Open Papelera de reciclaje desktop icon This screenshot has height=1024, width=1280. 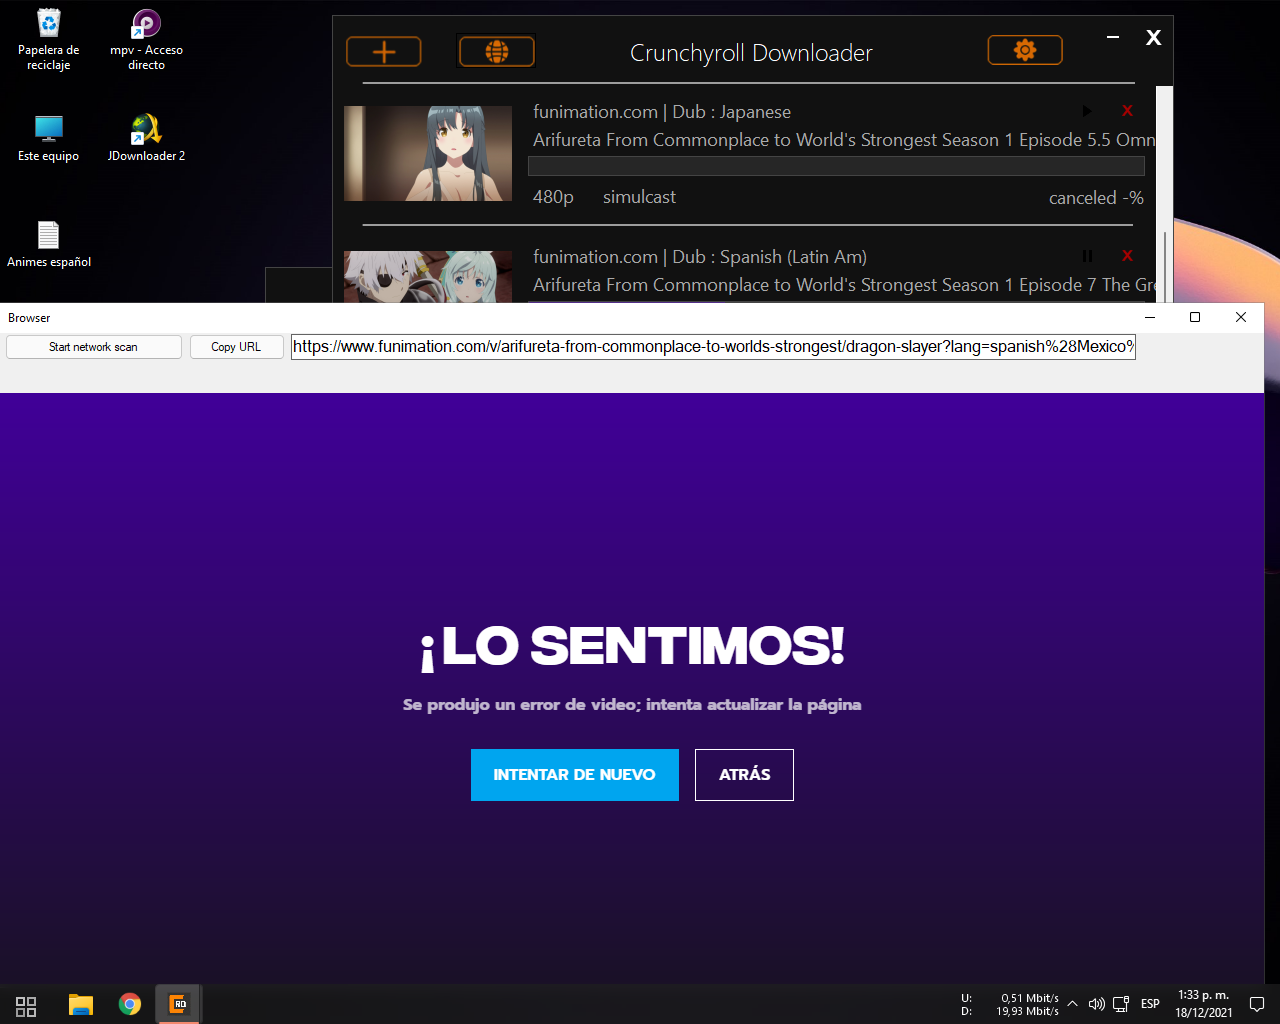click(49, 40)
